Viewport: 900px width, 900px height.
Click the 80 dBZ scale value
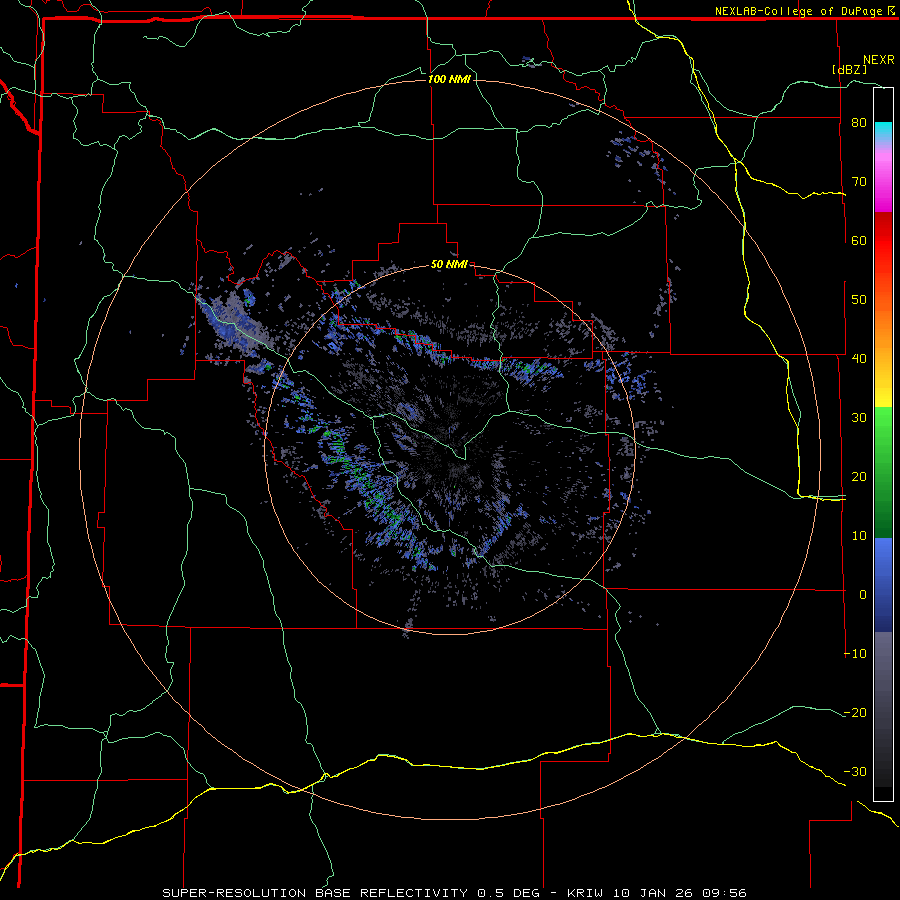pos(859,123)
